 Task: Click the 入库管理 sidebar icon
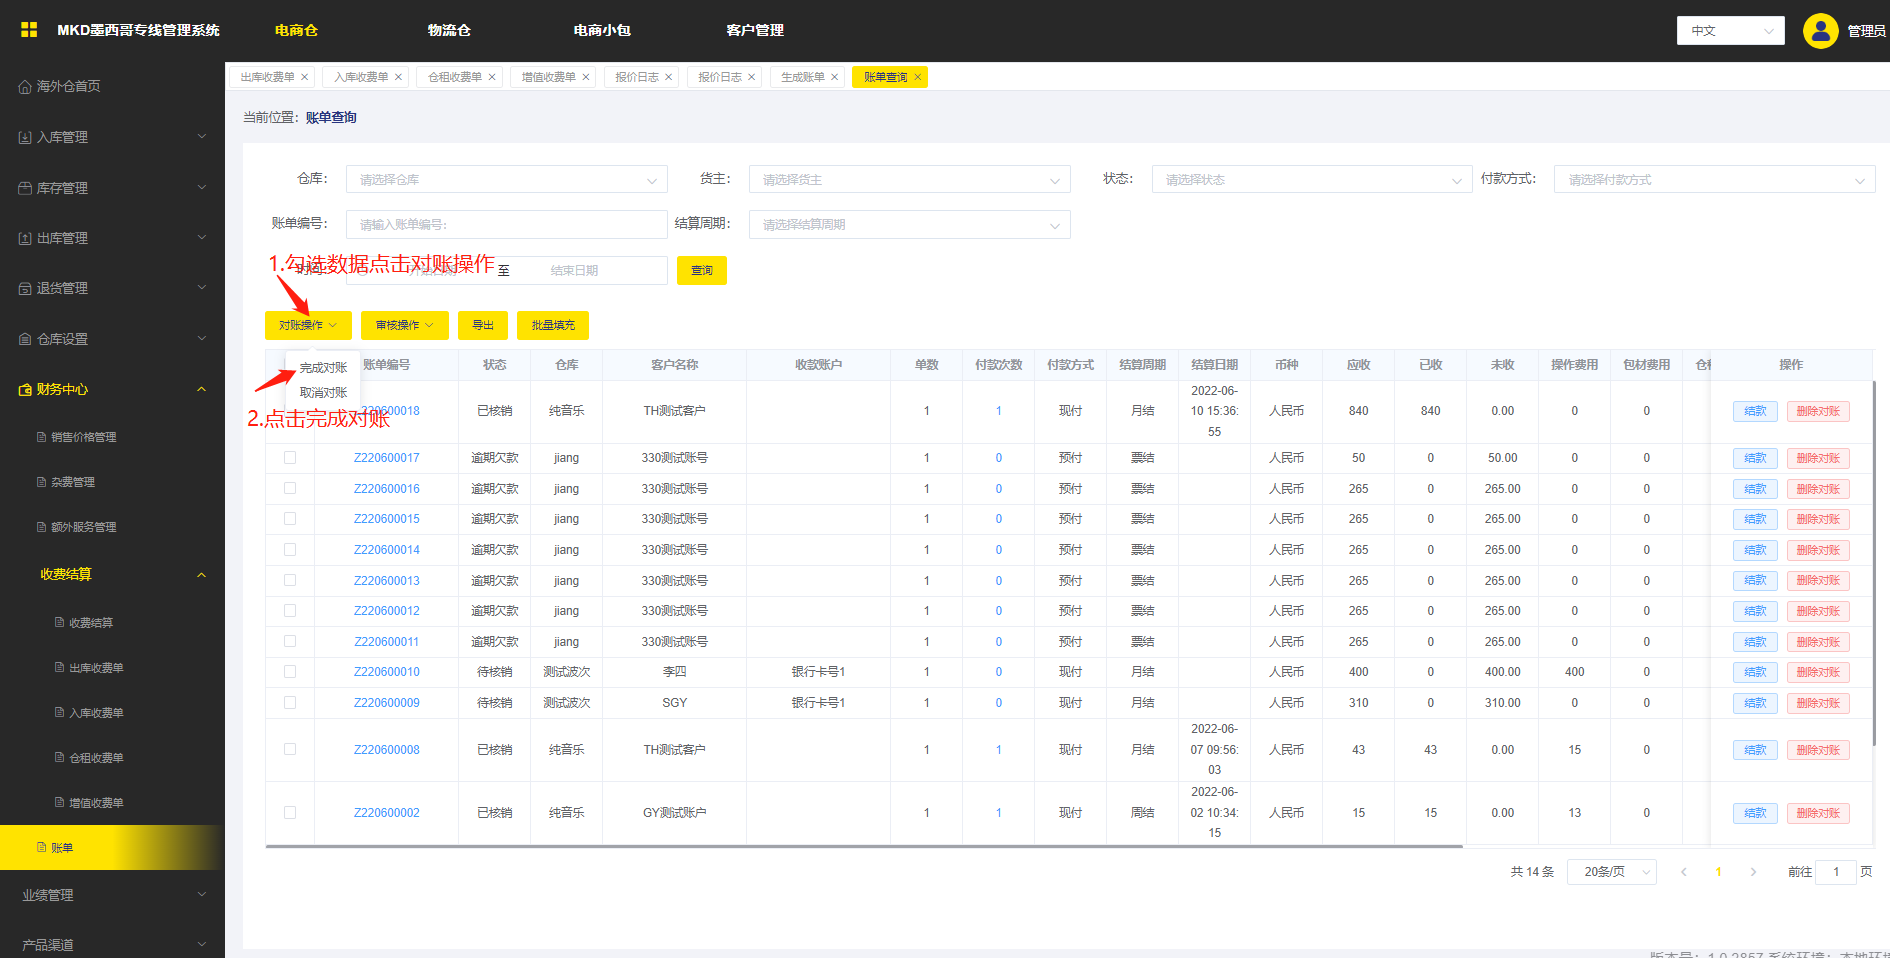click(x=25, y=137)
